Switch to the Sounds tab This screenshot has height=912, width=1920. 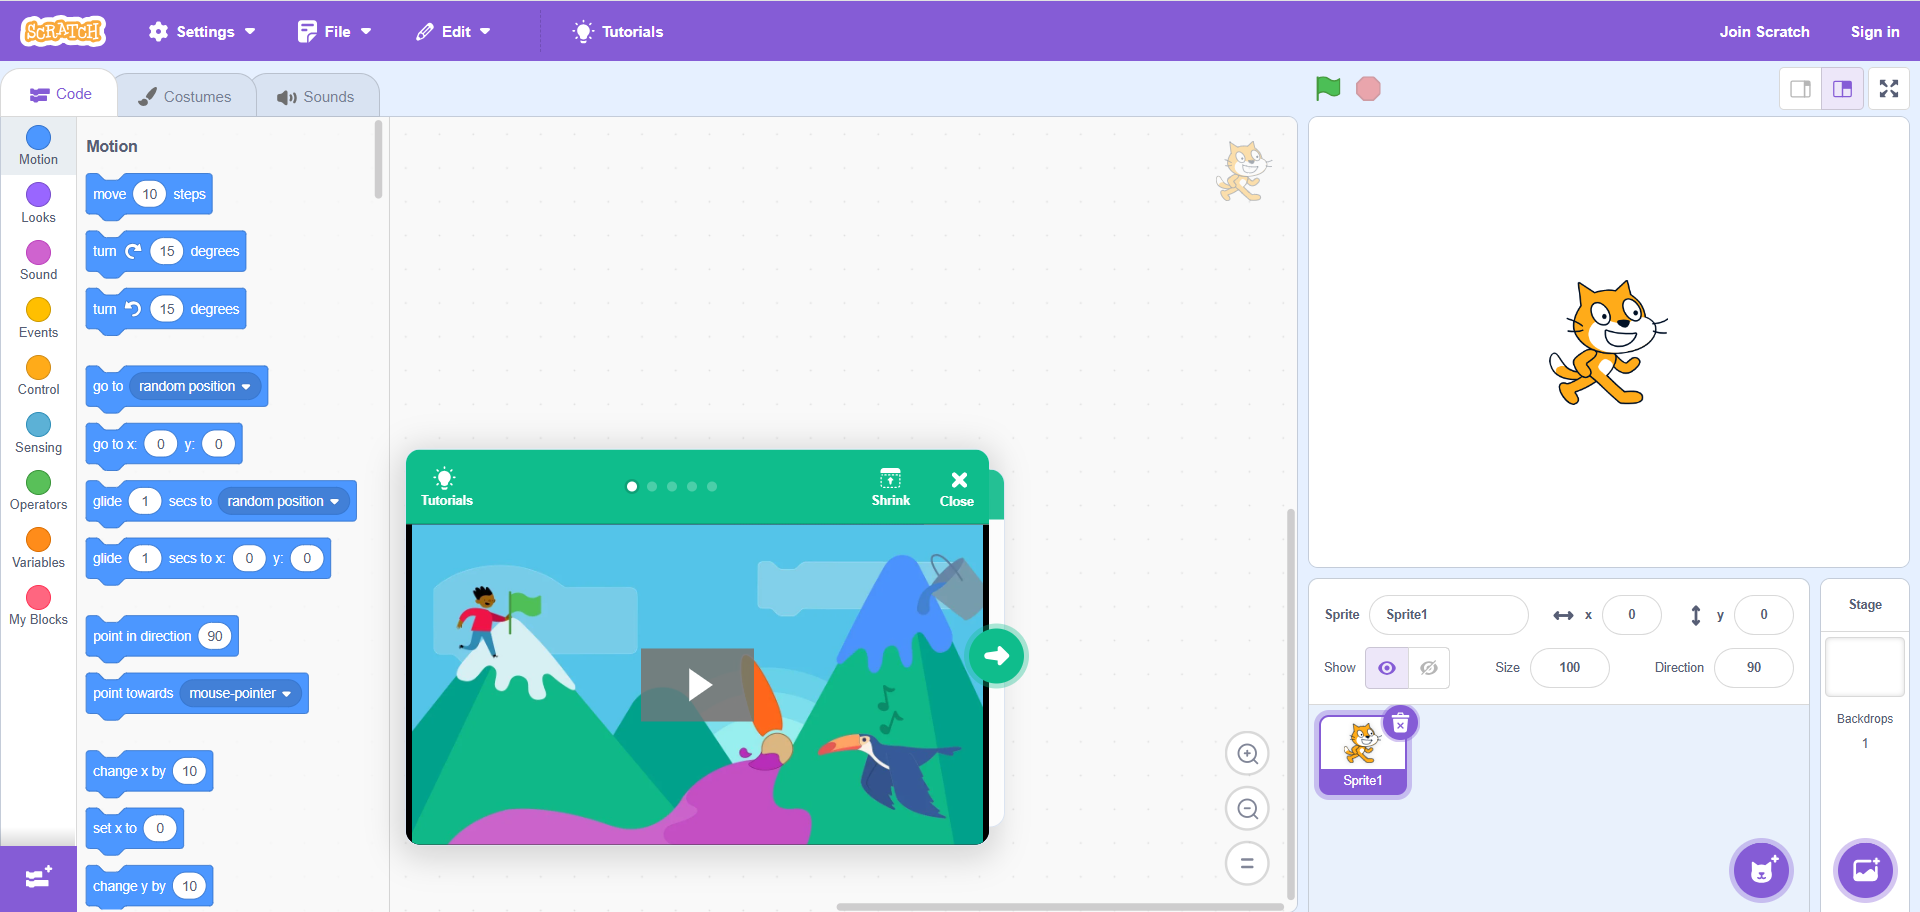[x=317, y=95]
